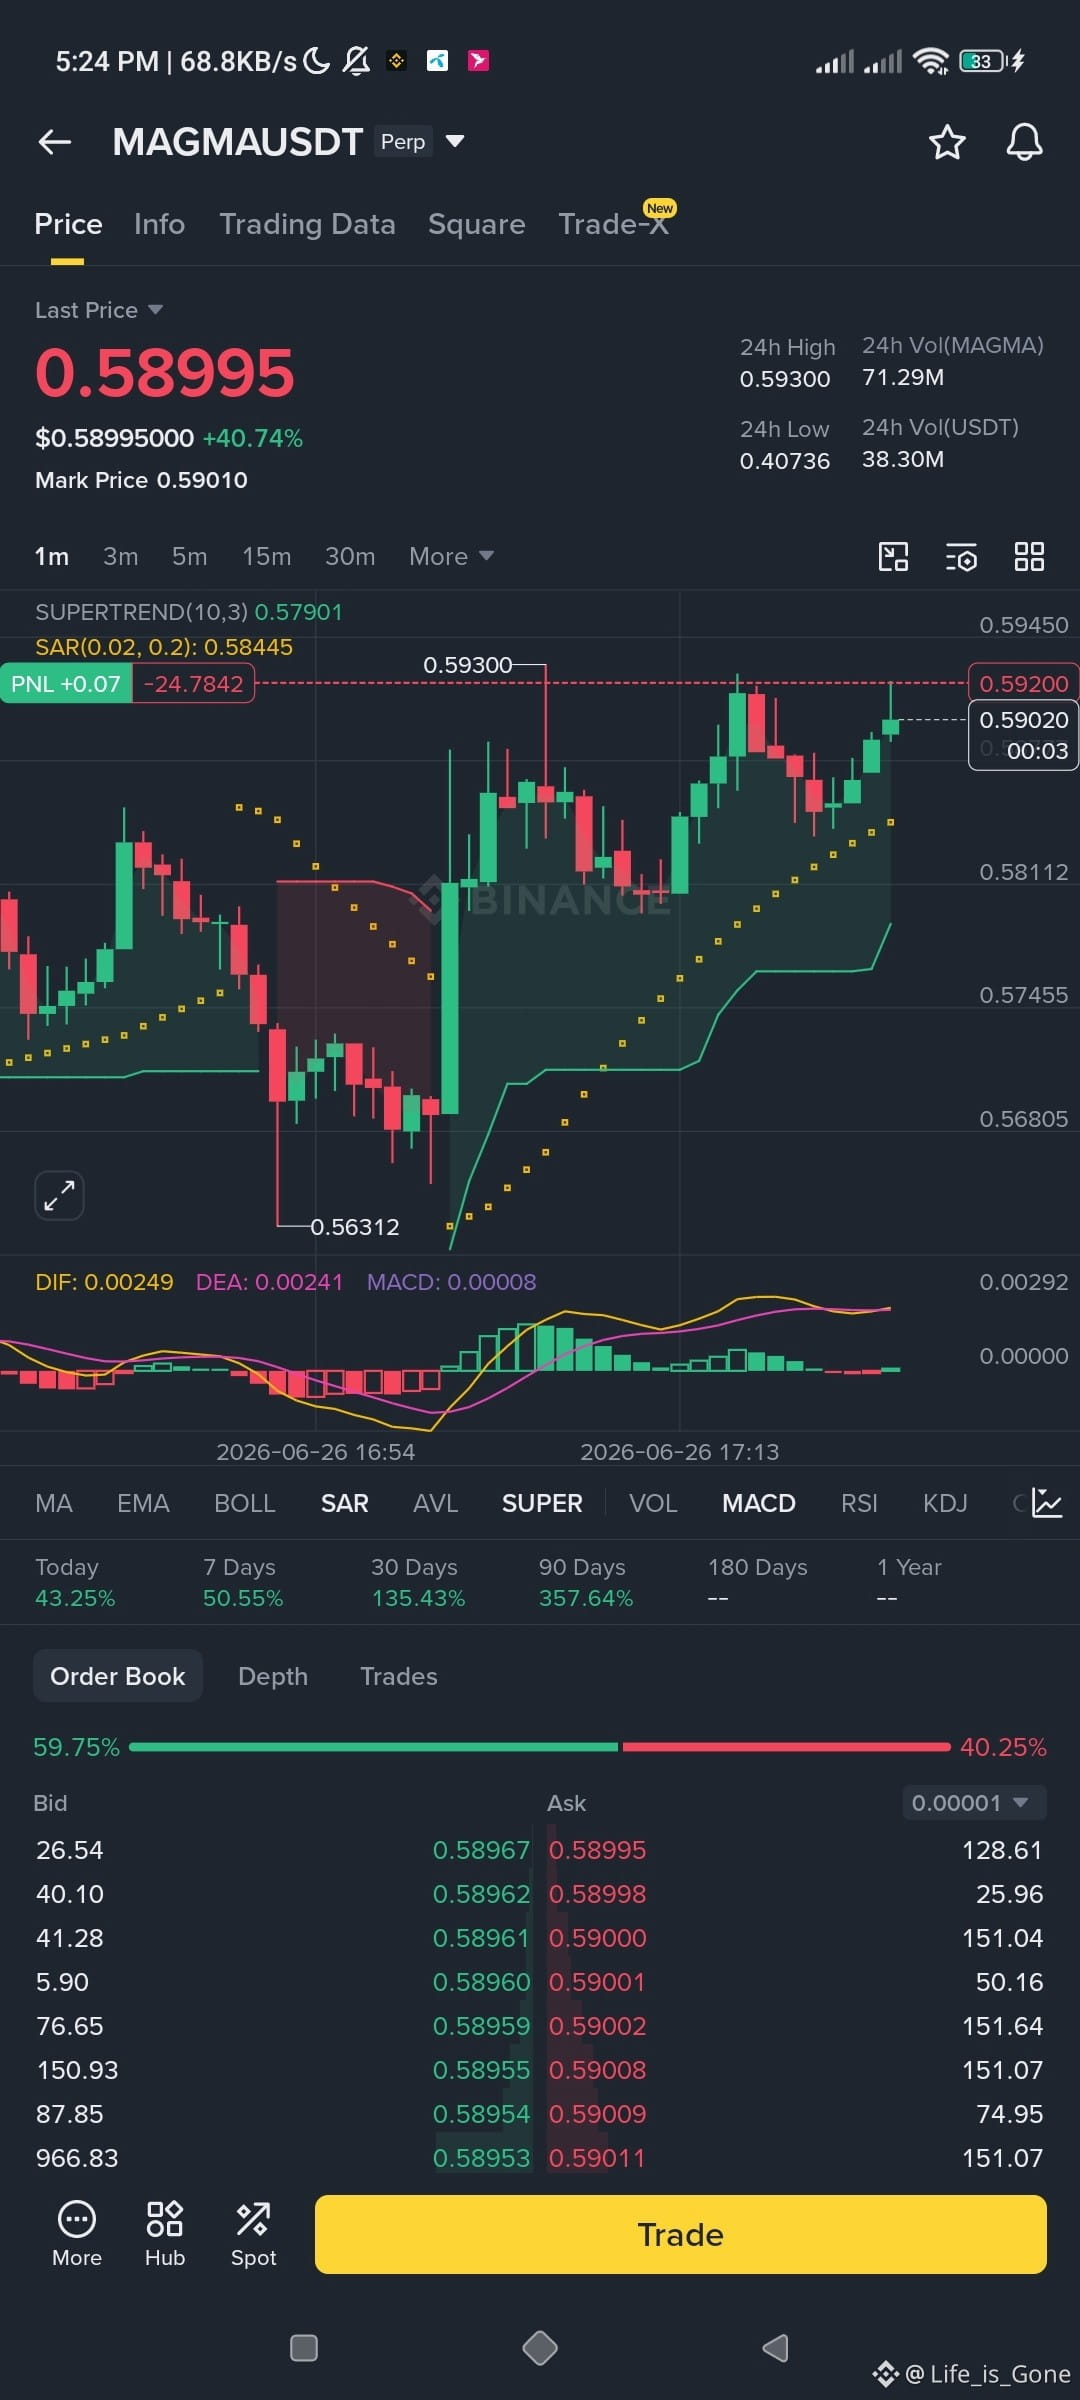Tap bid price 0.58955

[x=481, y=2070]
